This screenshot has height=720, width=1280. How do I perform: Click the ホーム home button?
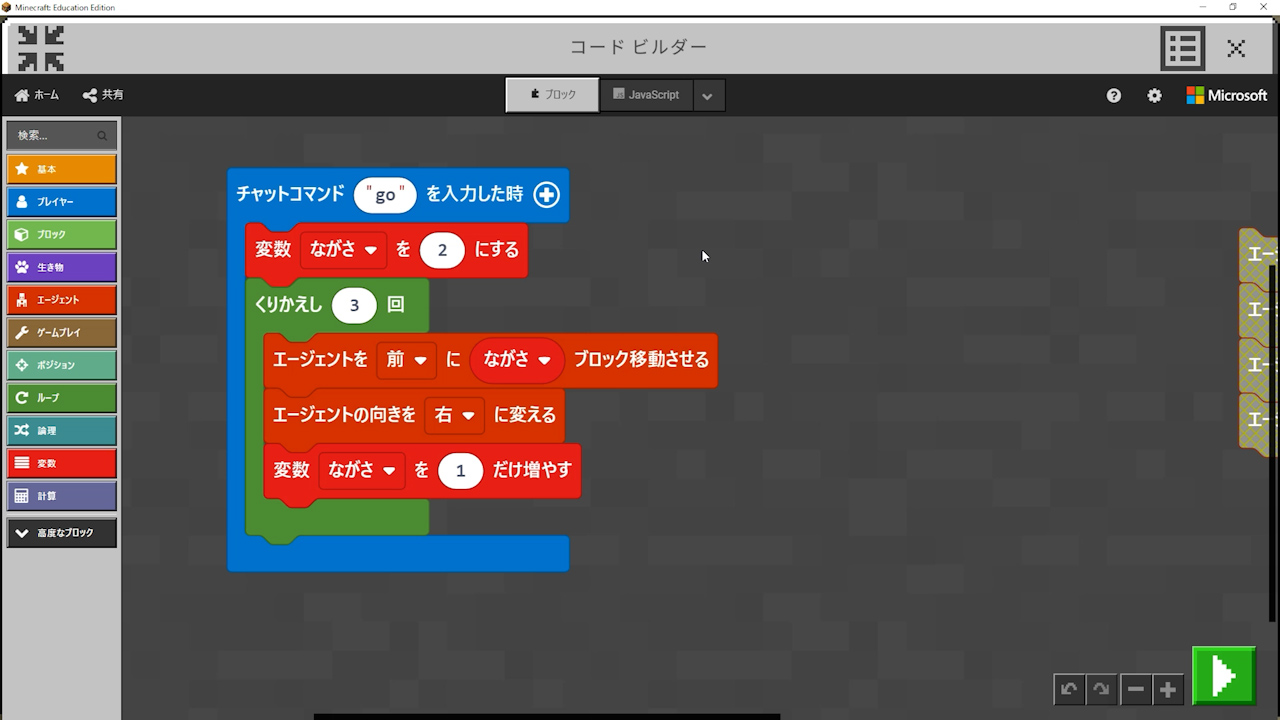37,95
